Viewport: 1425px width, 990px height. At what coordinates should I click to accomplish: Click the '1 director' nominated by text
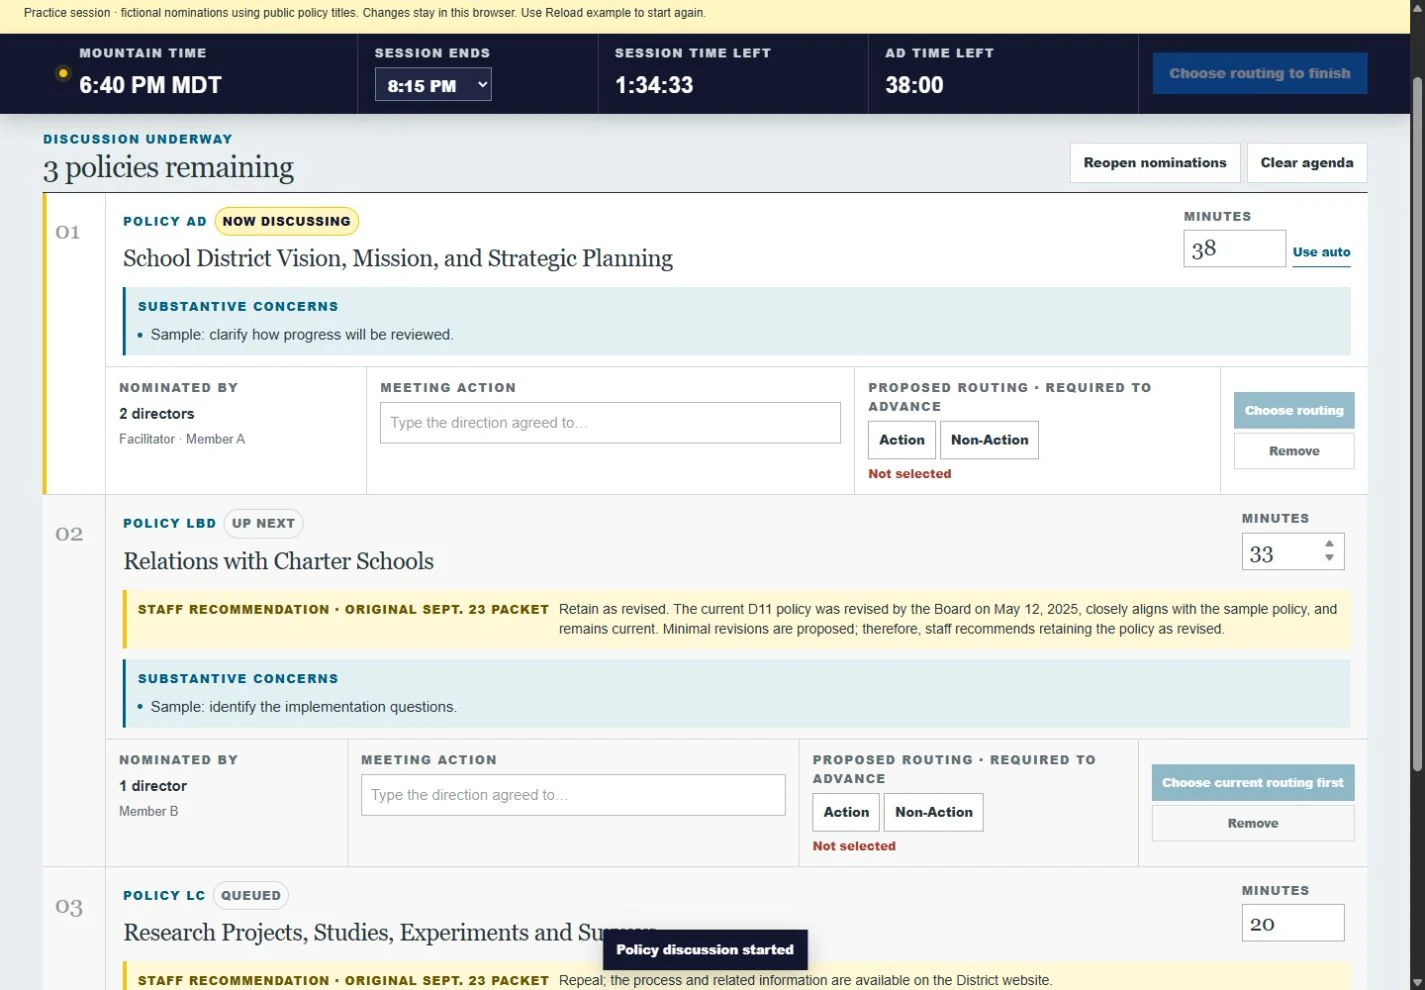pyautogui.click(x=153, y=786)
